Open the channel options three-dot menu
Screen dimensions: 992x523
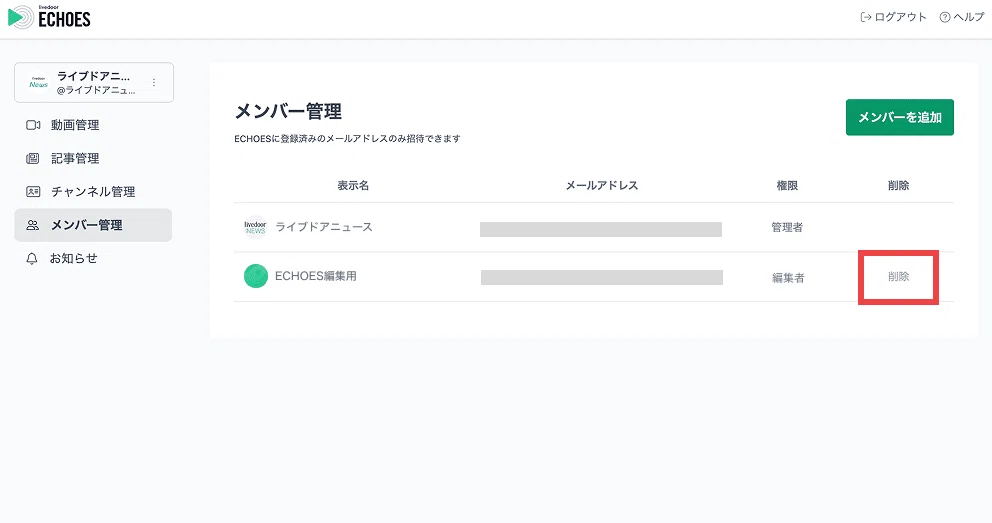[154, 83]
